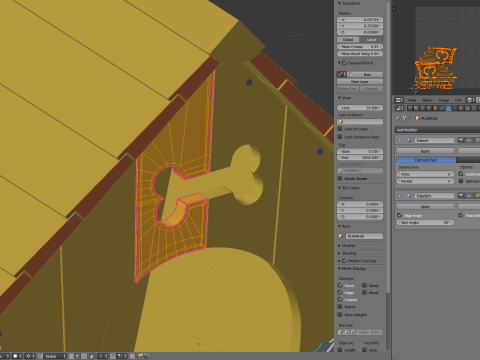Click the Item name field PLANK.06
The image size is (480, 360).
click(x=364, y=236)
